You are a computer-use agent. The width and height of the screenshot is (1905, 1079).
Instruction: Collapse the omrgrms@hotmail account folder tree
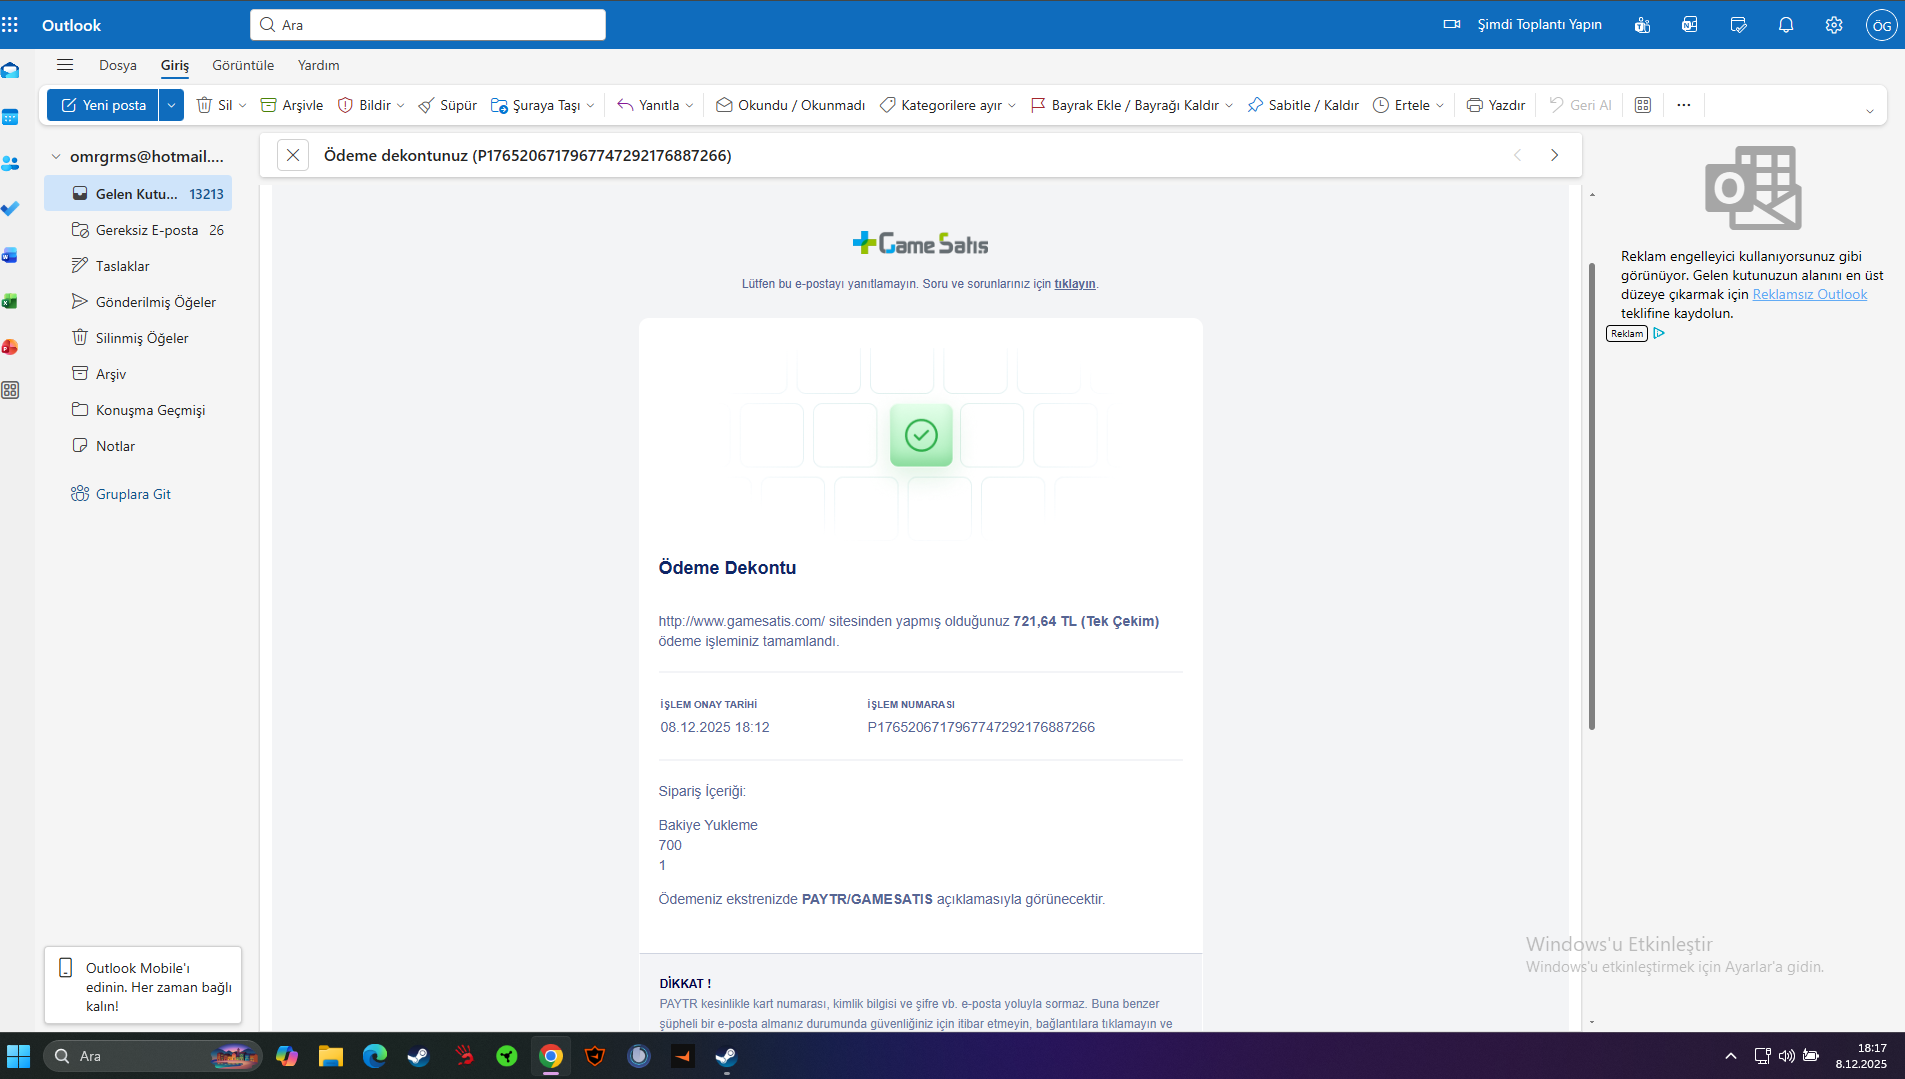(56, 157)
